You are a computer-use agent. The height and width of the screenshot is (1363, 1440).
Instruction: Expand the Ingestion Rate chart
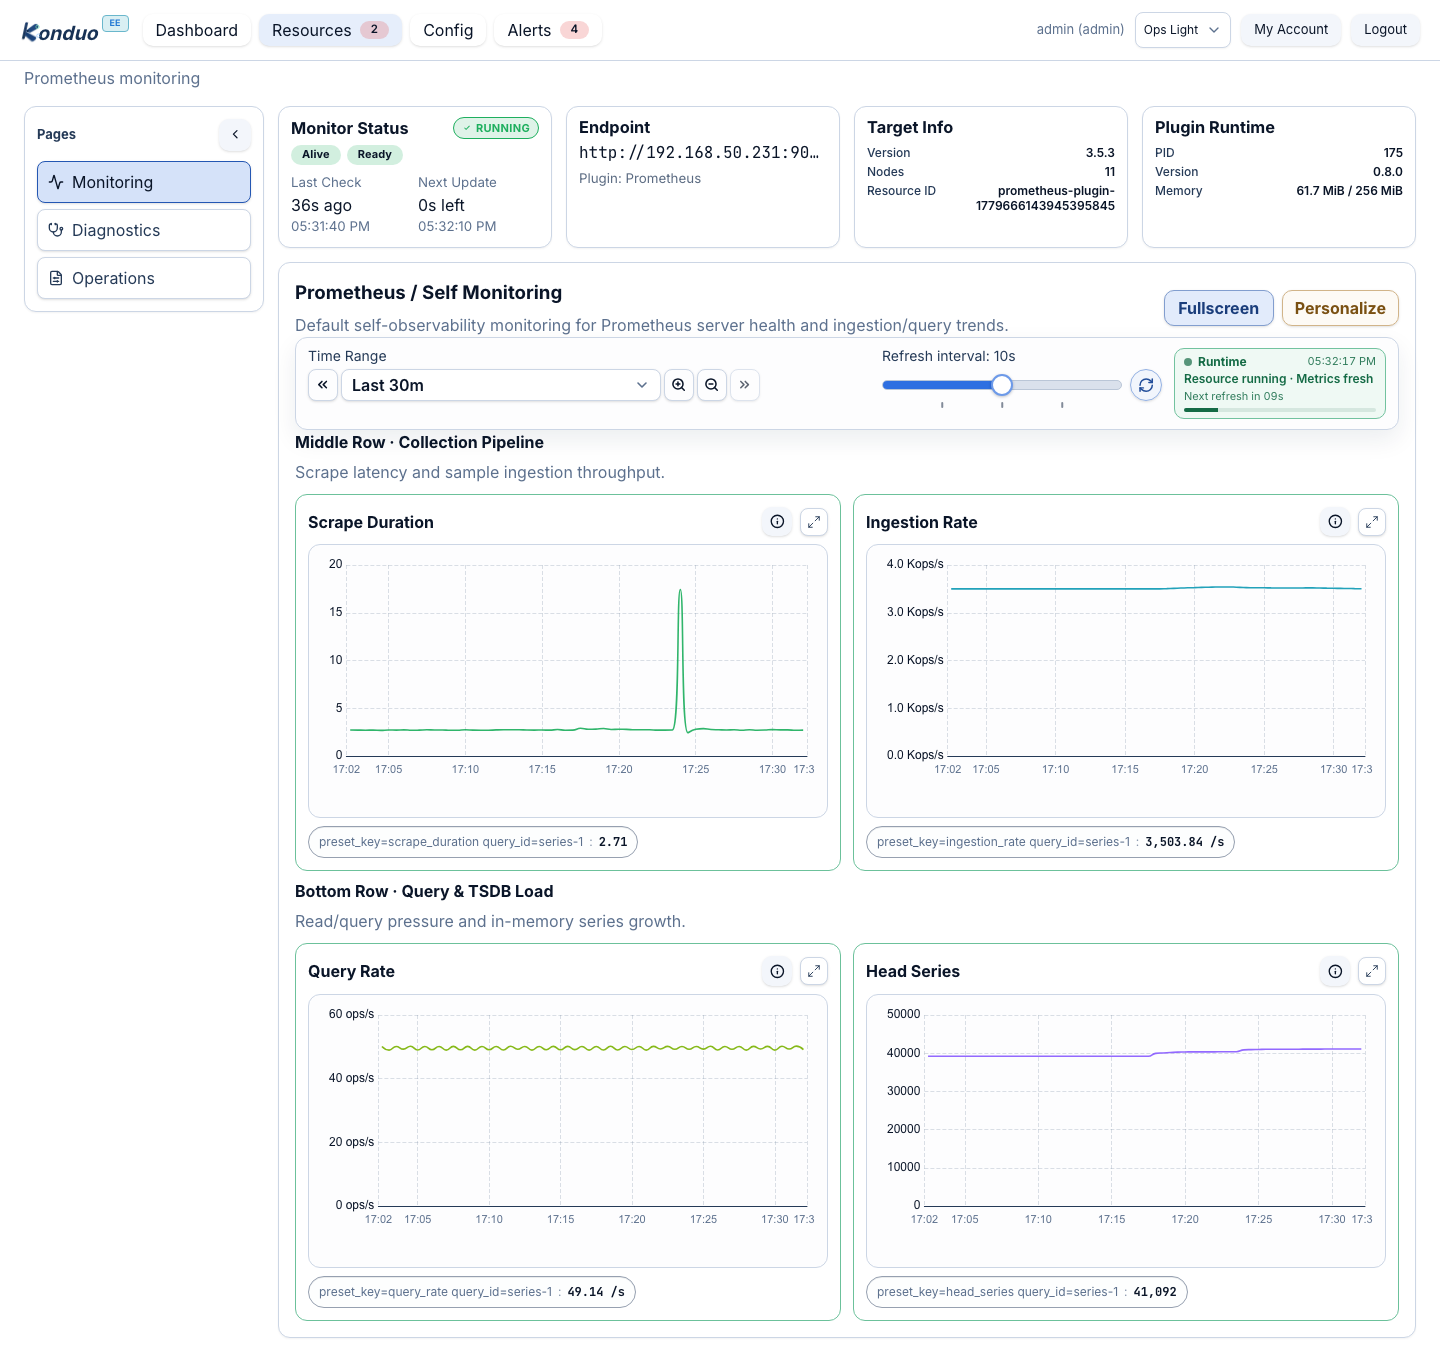pos(1372,521)
